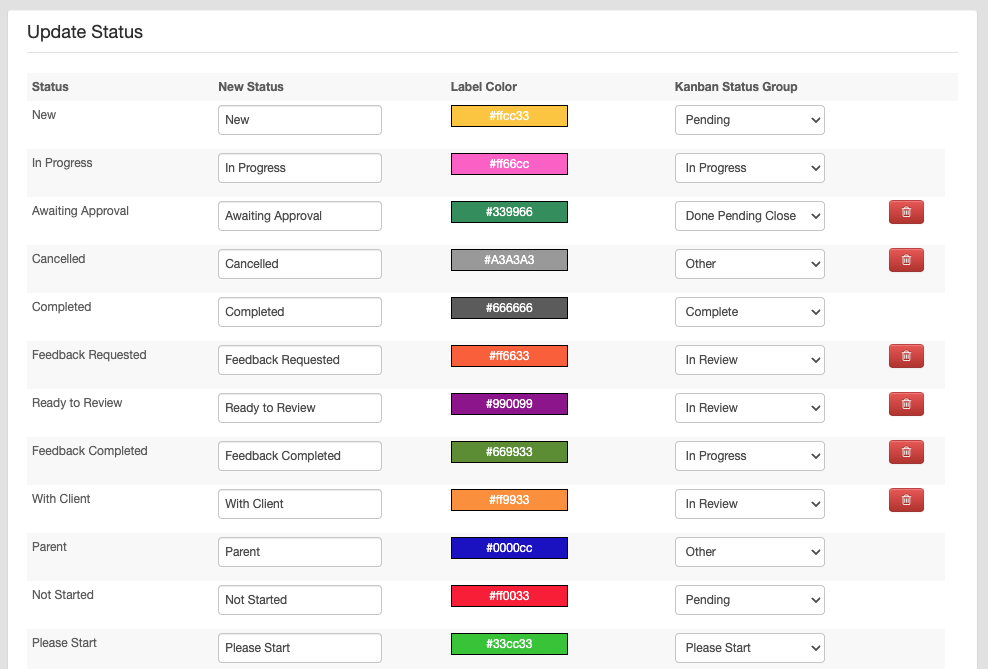Image resolution: width=988 pixels, height=669 pixels.
Task: Change the Please Start Kanban group dropdown
Action: tap(750, 648)
